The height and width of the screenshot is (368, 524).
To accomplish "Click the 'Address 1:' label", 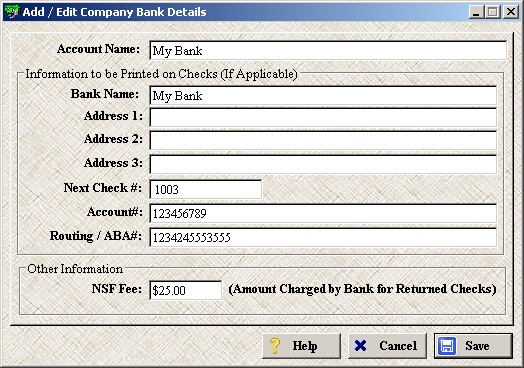I will click(113, 116).
